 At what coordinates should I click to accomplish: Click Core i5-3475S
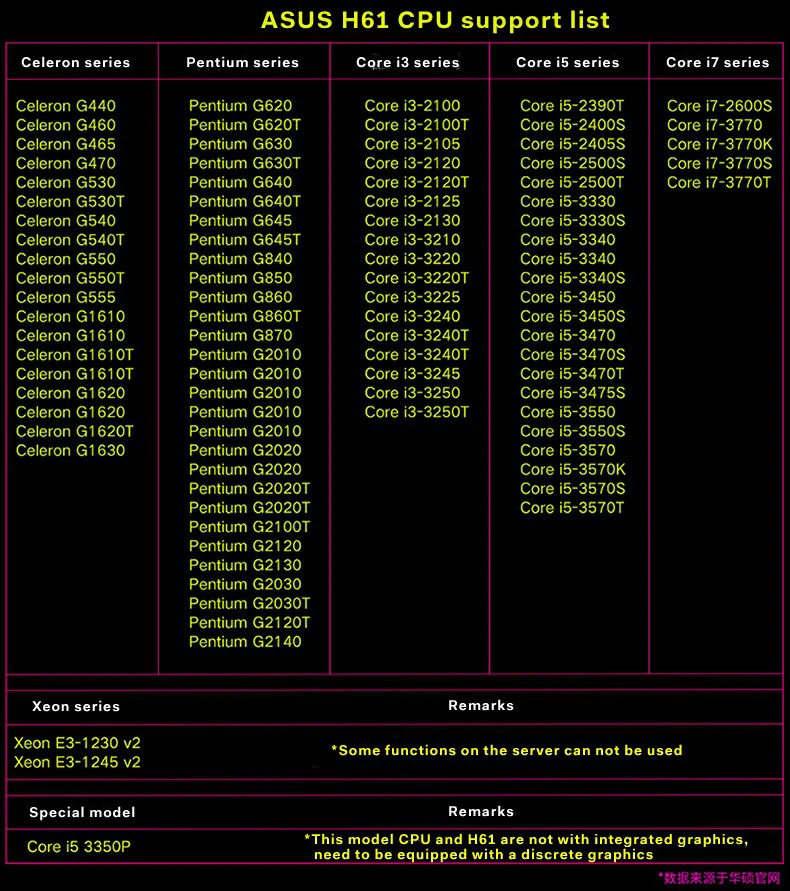click(573, 393)
